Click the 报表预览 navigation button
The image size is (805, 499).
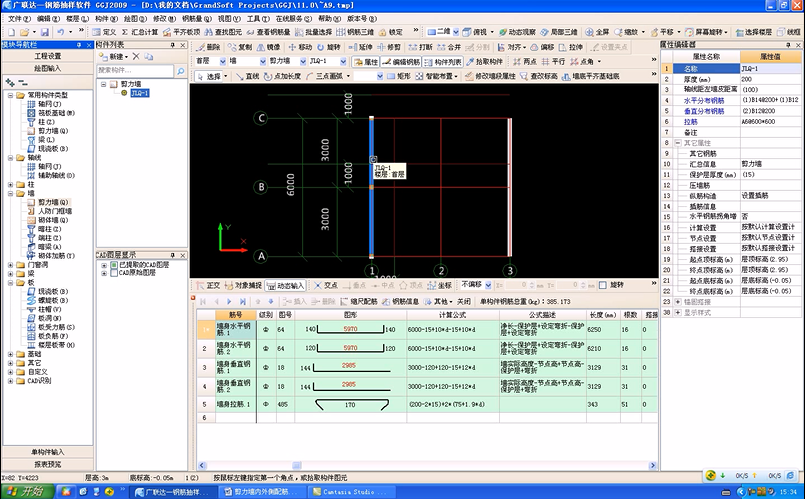pyautogui.click(x=48, y=464)
